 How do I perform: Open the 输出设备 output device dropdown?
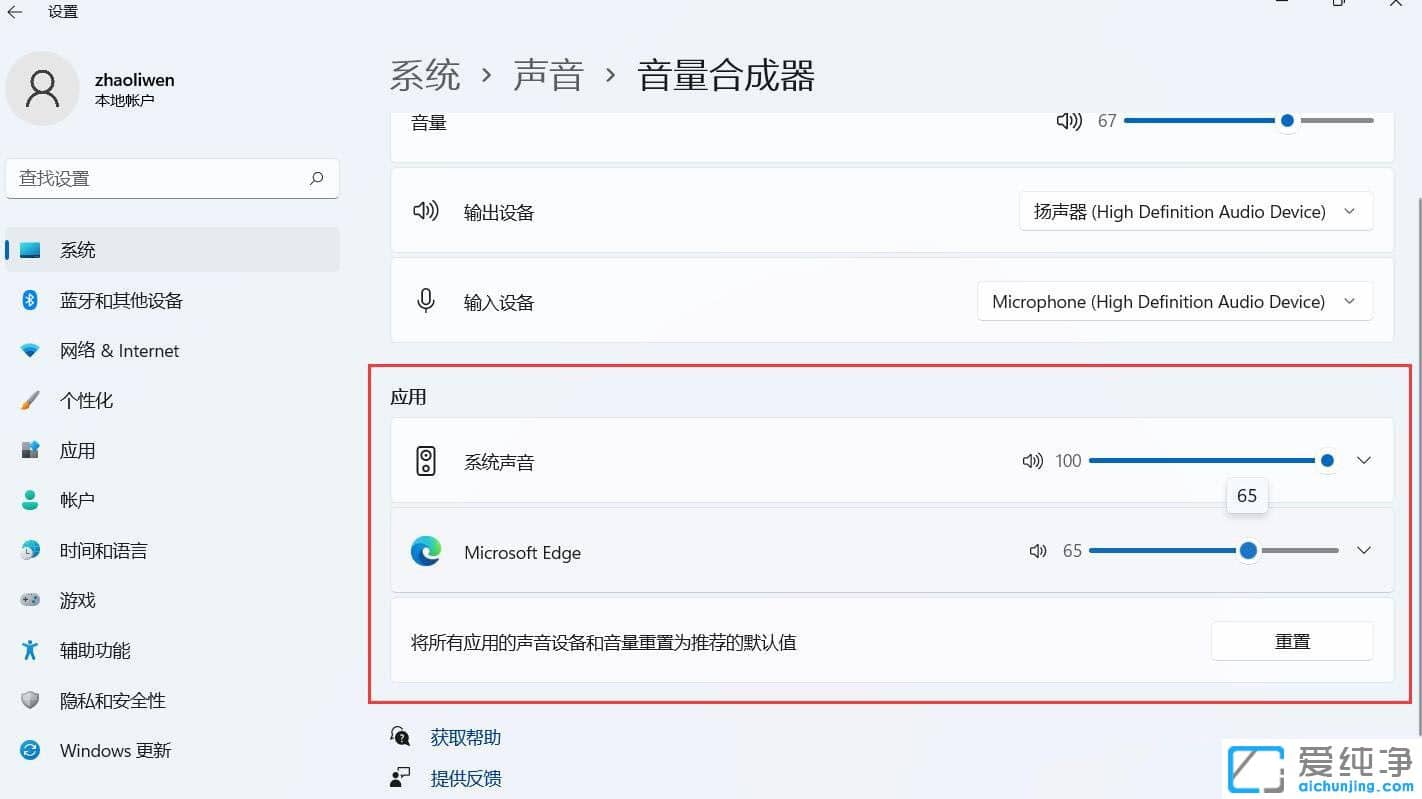click(1194, 211)
